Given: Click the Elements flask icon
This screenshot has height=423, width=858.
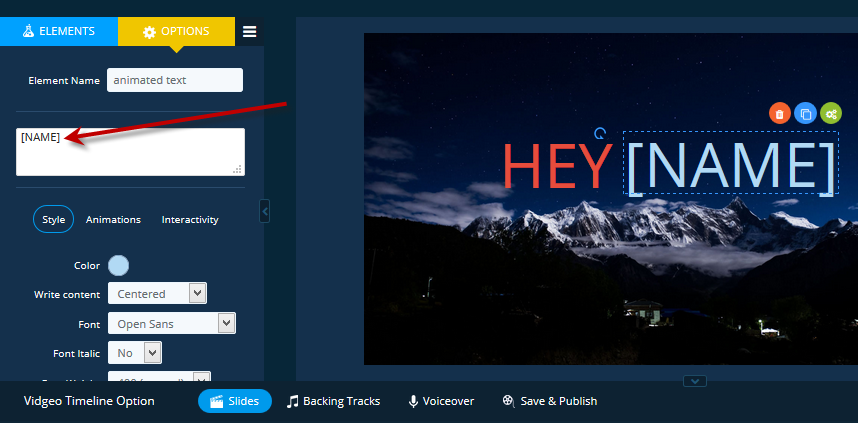Looking at the screenshot, I should tap(28, 31).
